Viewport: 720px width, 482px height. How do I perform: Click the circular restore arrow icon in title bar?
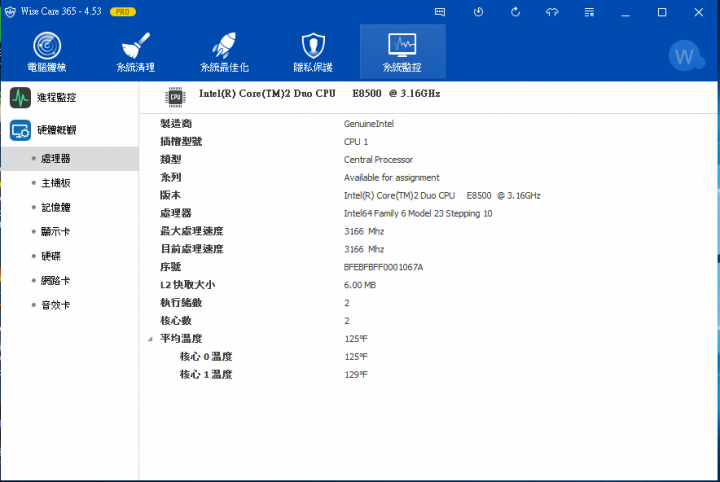coord(515,12)
